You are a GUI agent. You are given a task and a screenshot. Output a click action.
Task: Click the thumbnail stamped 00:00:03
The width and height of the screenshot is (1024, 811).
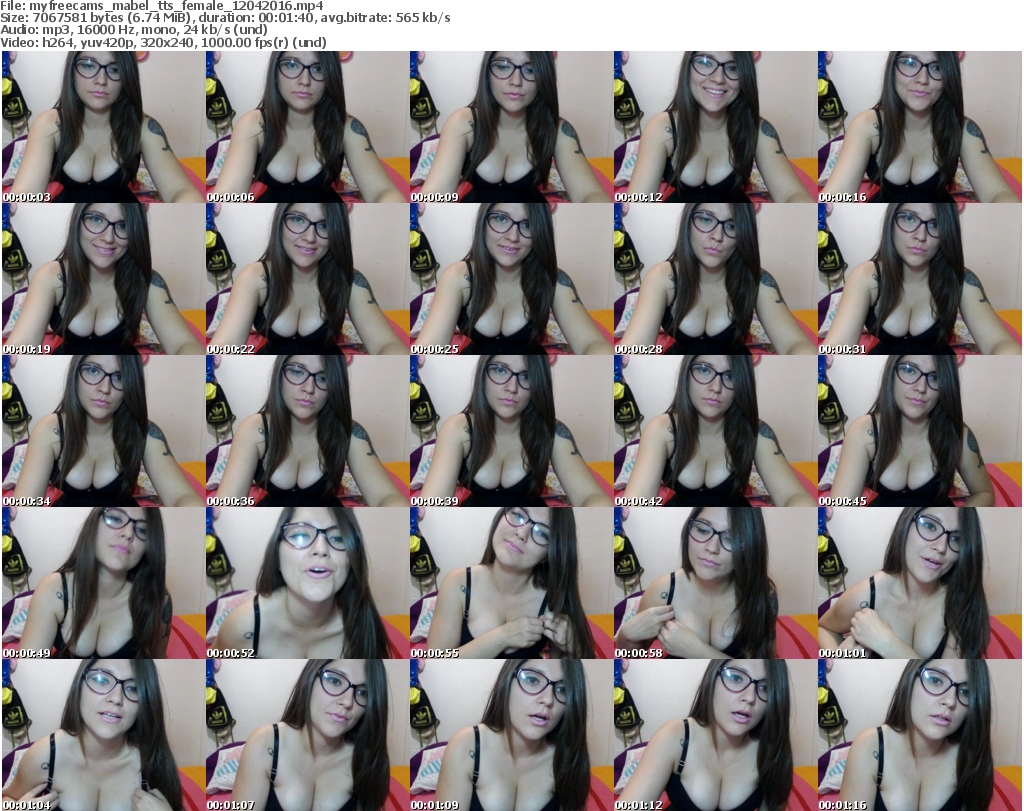pyautogui.click(x=103, y=127)
